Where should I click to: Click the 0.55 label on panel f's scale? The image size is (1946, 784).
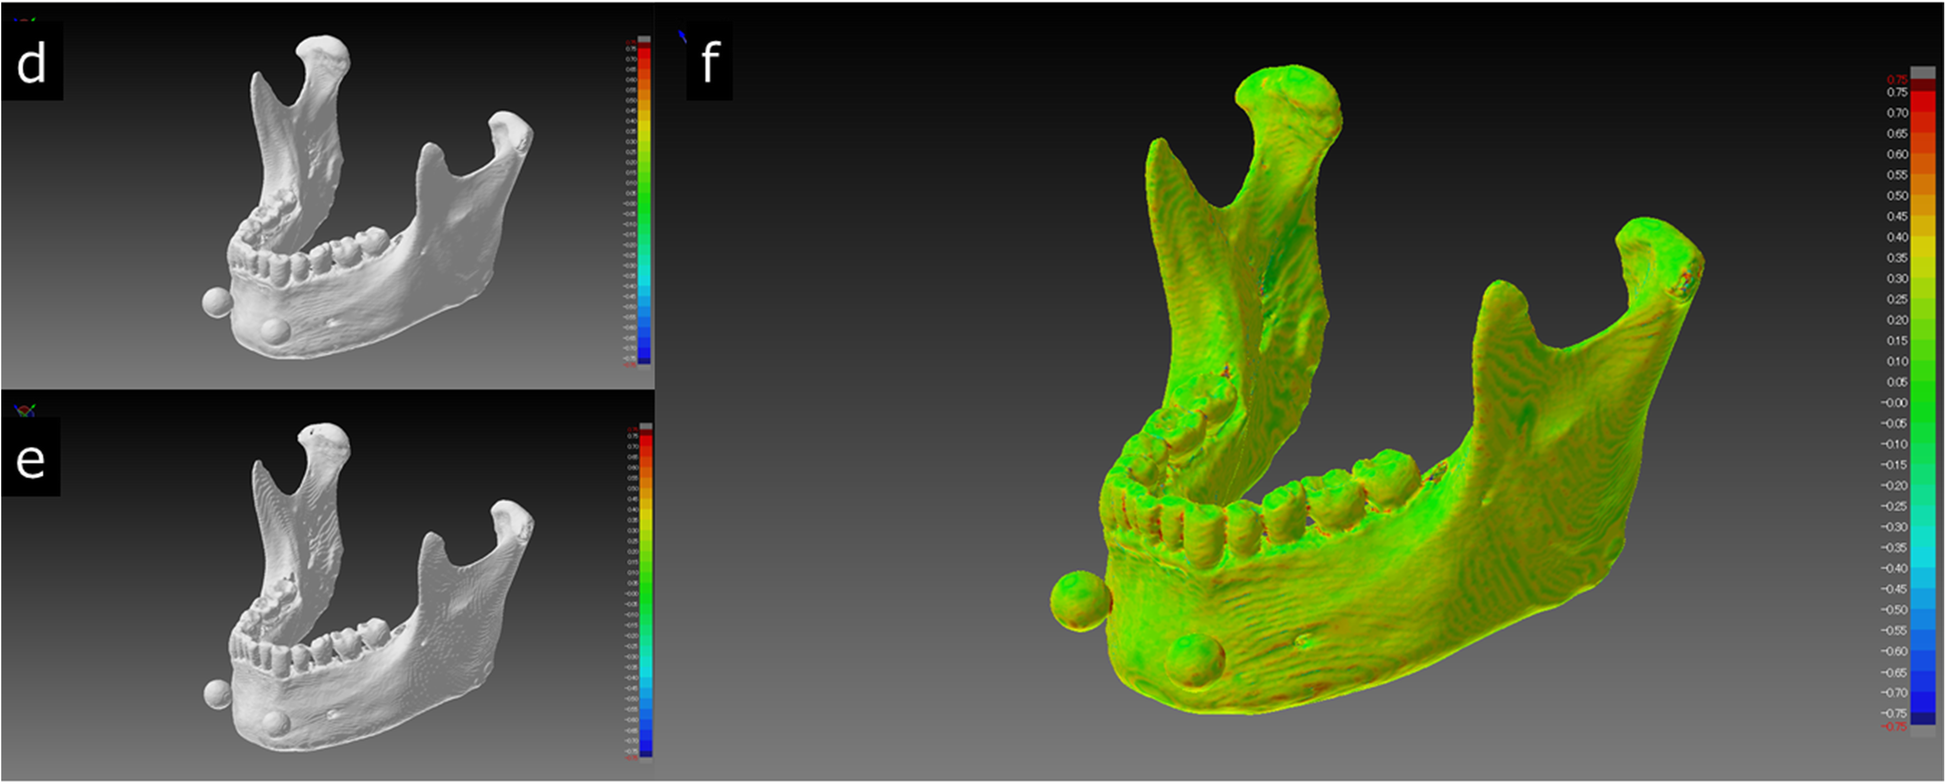[x=1897, y=175]
